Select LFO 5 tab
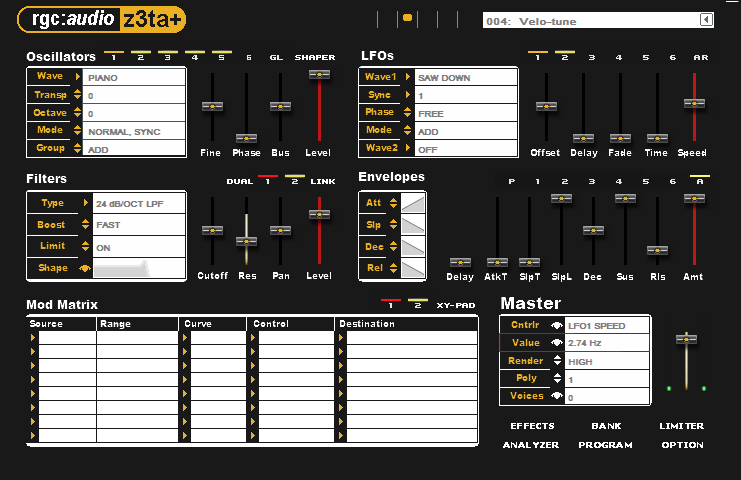 pos(646,57)
